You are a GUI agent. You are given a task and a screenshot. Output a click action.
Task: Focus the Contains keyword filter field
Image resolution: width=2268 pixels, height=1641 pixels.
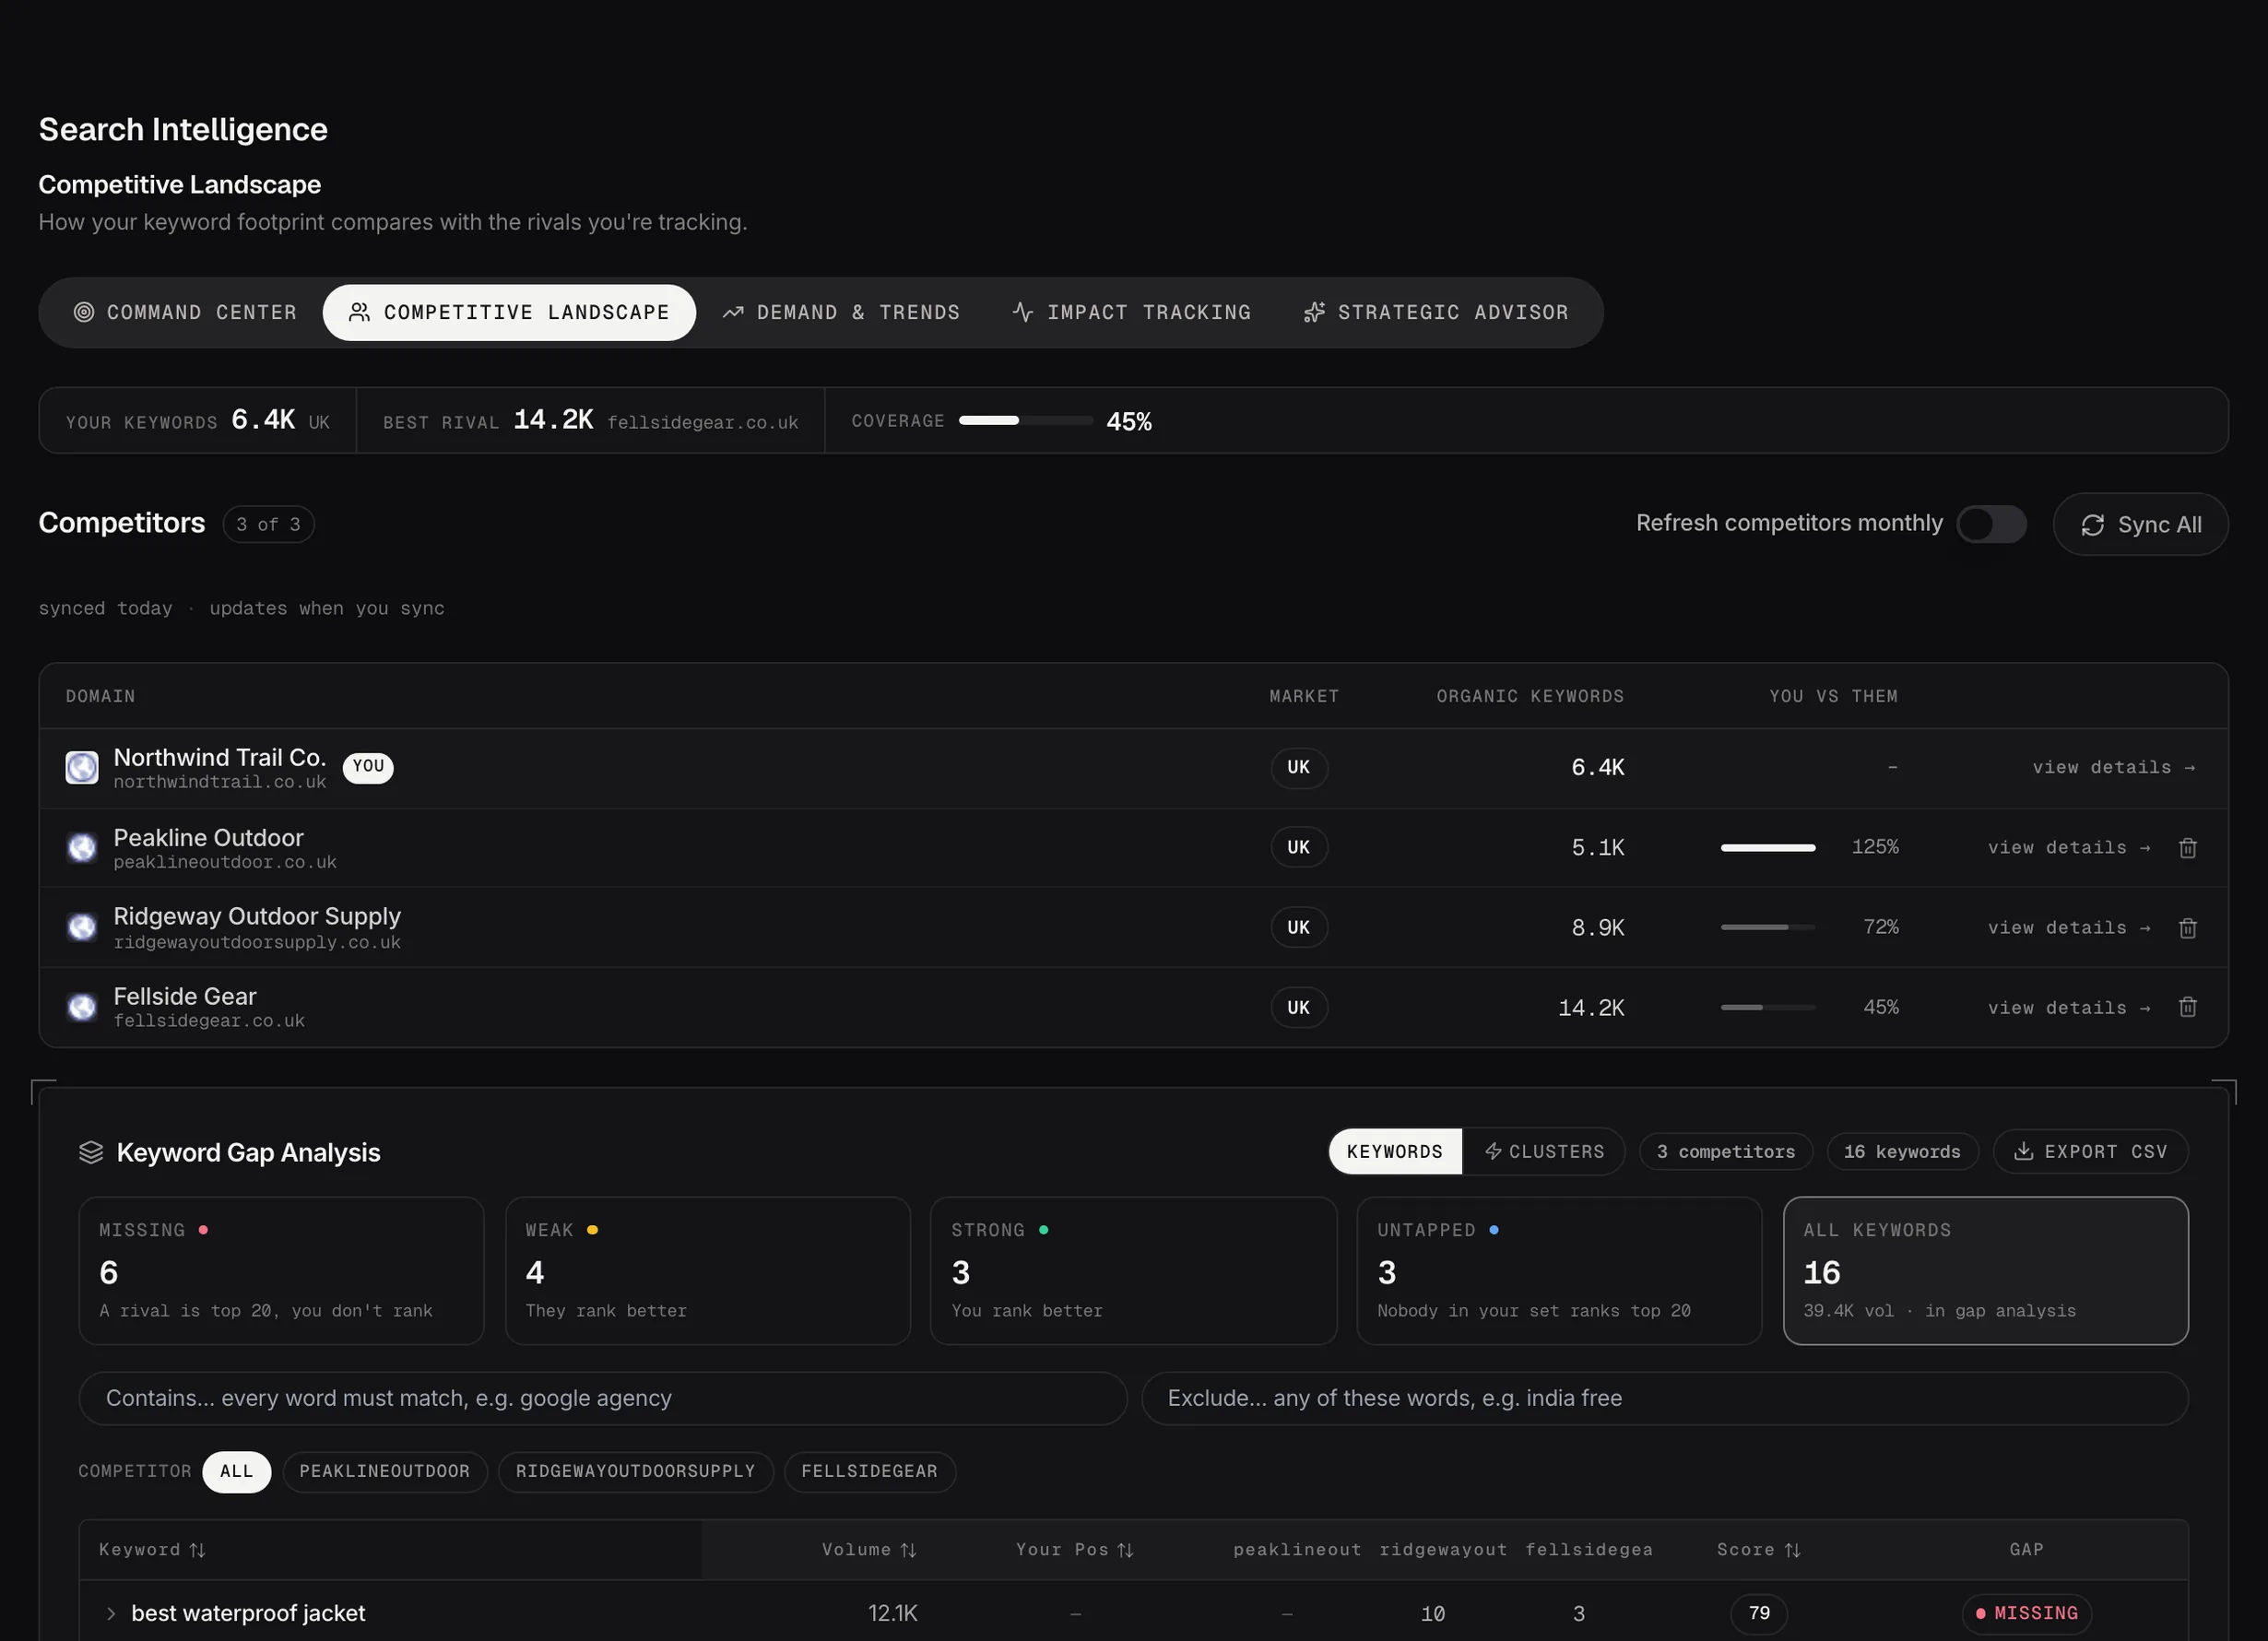[x=603, y=1399]
